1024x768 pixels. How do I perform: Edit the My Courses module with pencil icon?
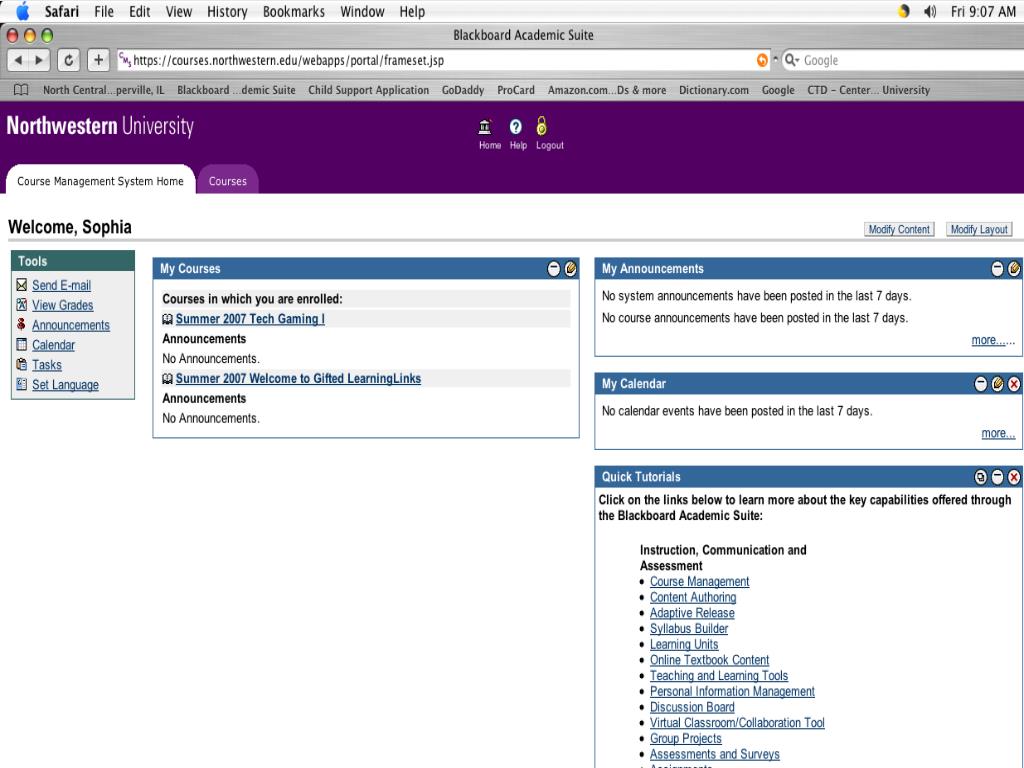click(x=571, y=268)
